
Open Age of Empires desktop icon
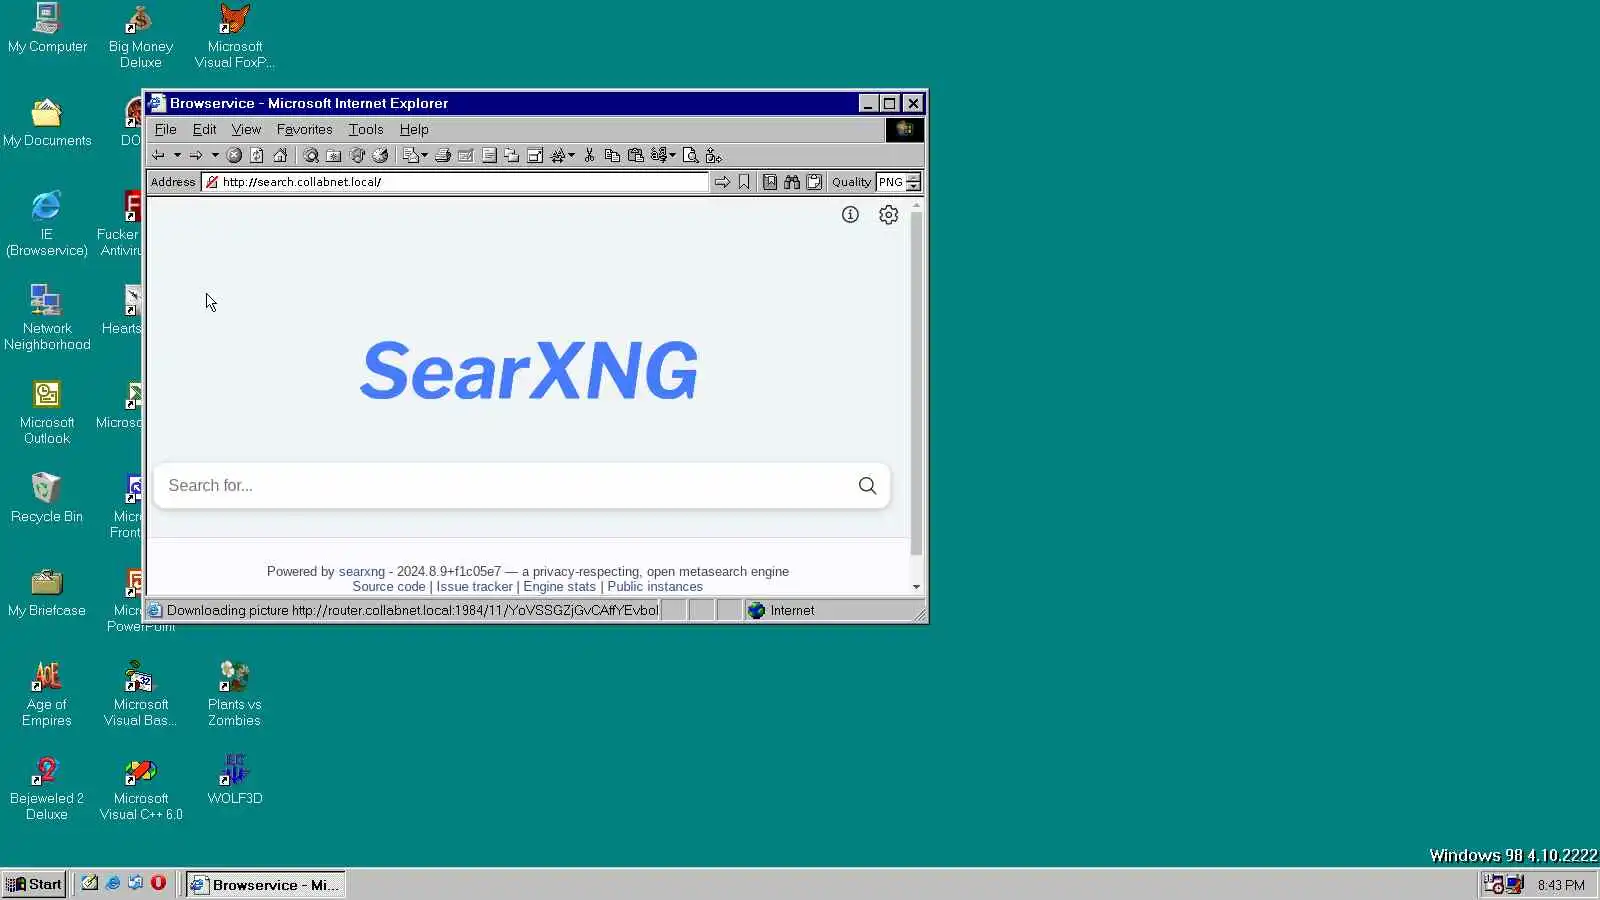(46, 694)
